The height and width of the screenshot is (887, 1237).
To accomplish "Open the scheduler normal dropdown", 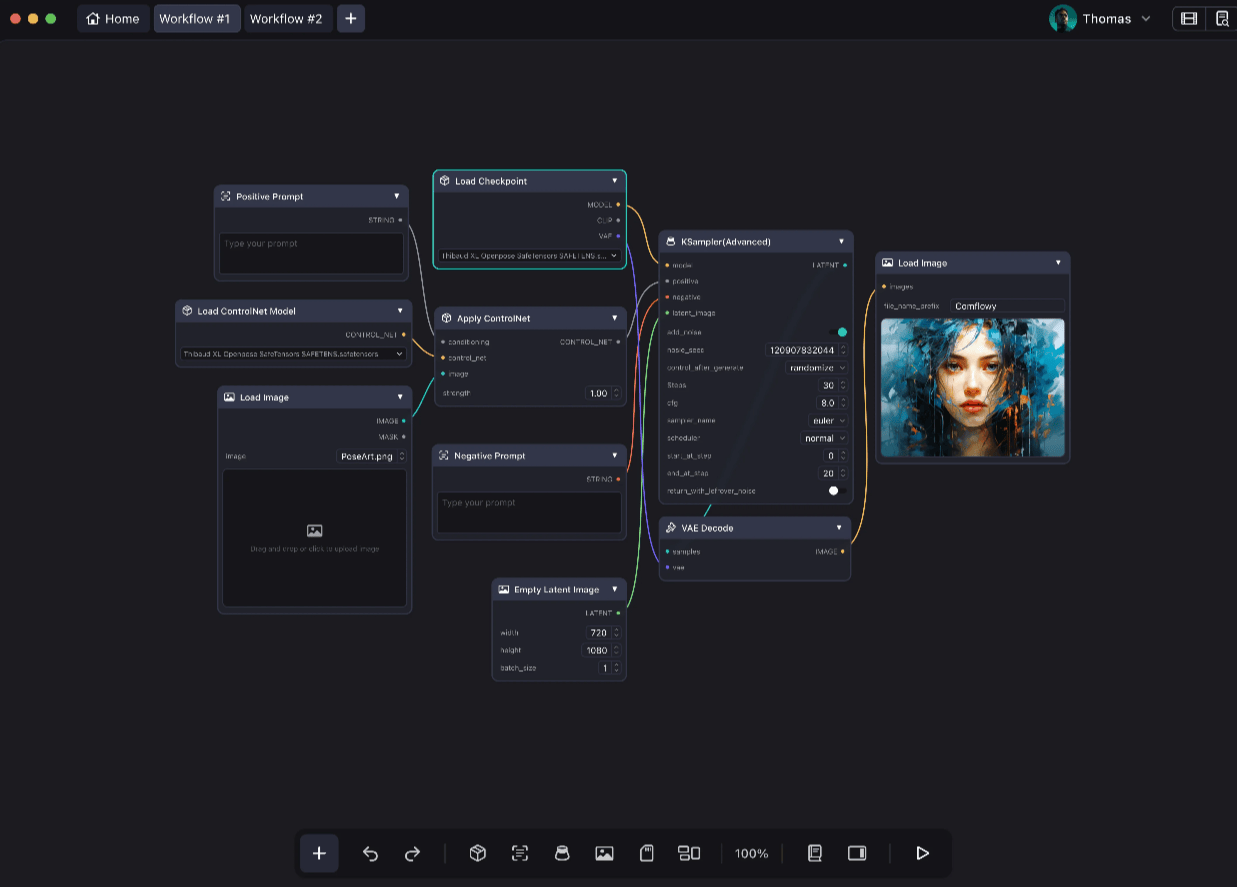I will [825, 438].
